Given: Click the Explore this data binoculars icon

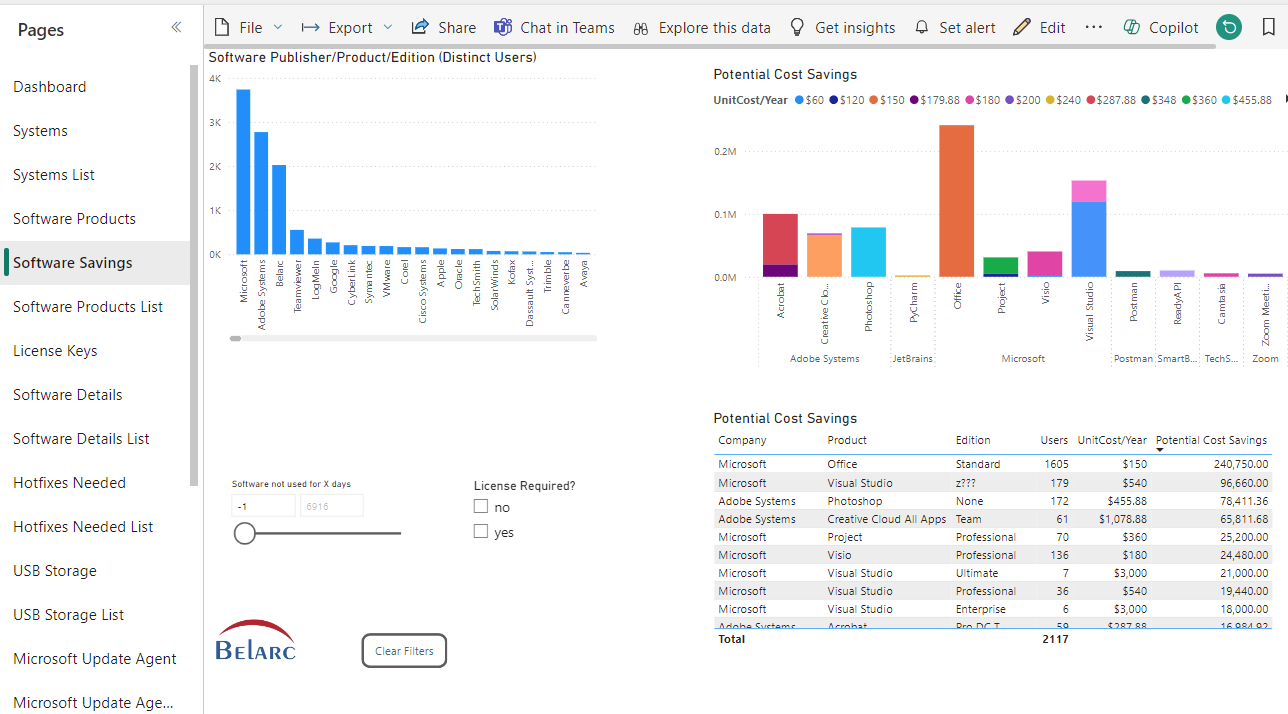Looking at the screenshot, I should pos(641,28).
